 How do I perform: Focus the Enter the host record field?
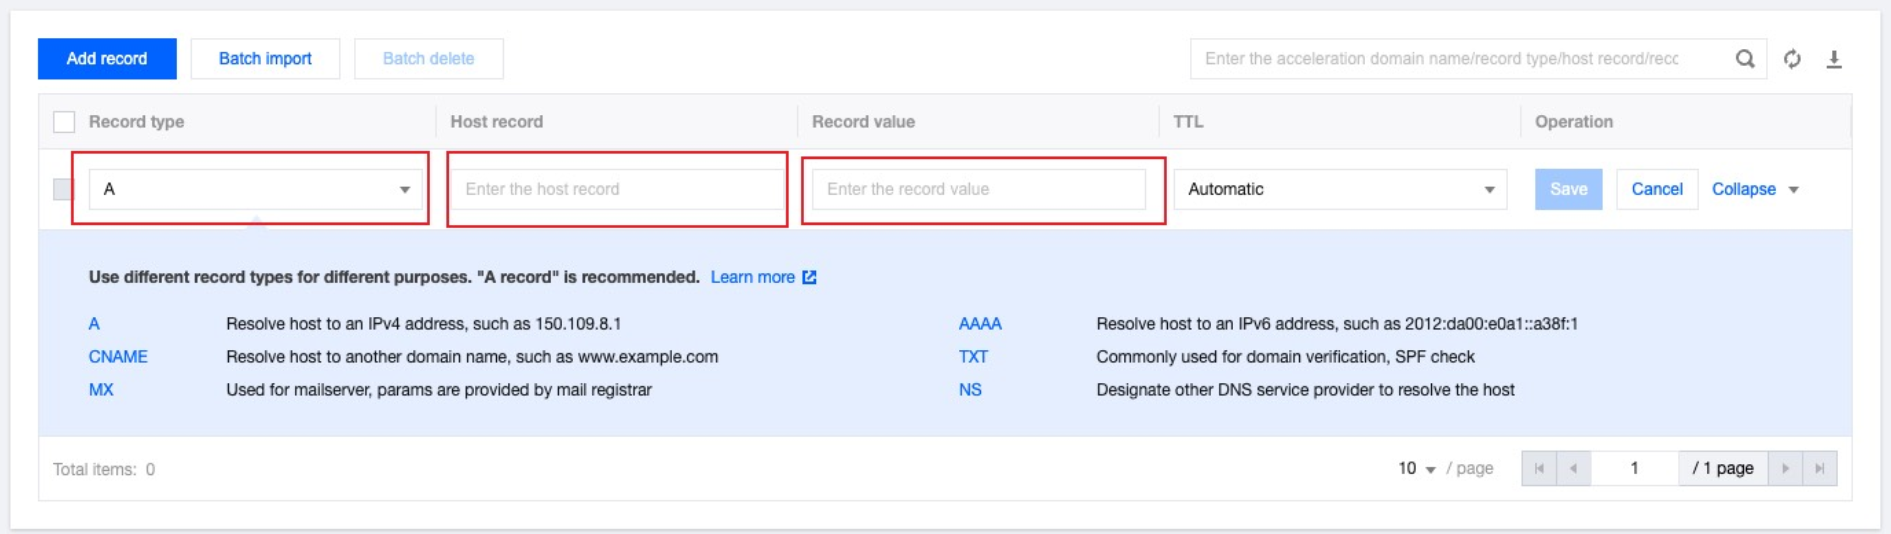617,189
